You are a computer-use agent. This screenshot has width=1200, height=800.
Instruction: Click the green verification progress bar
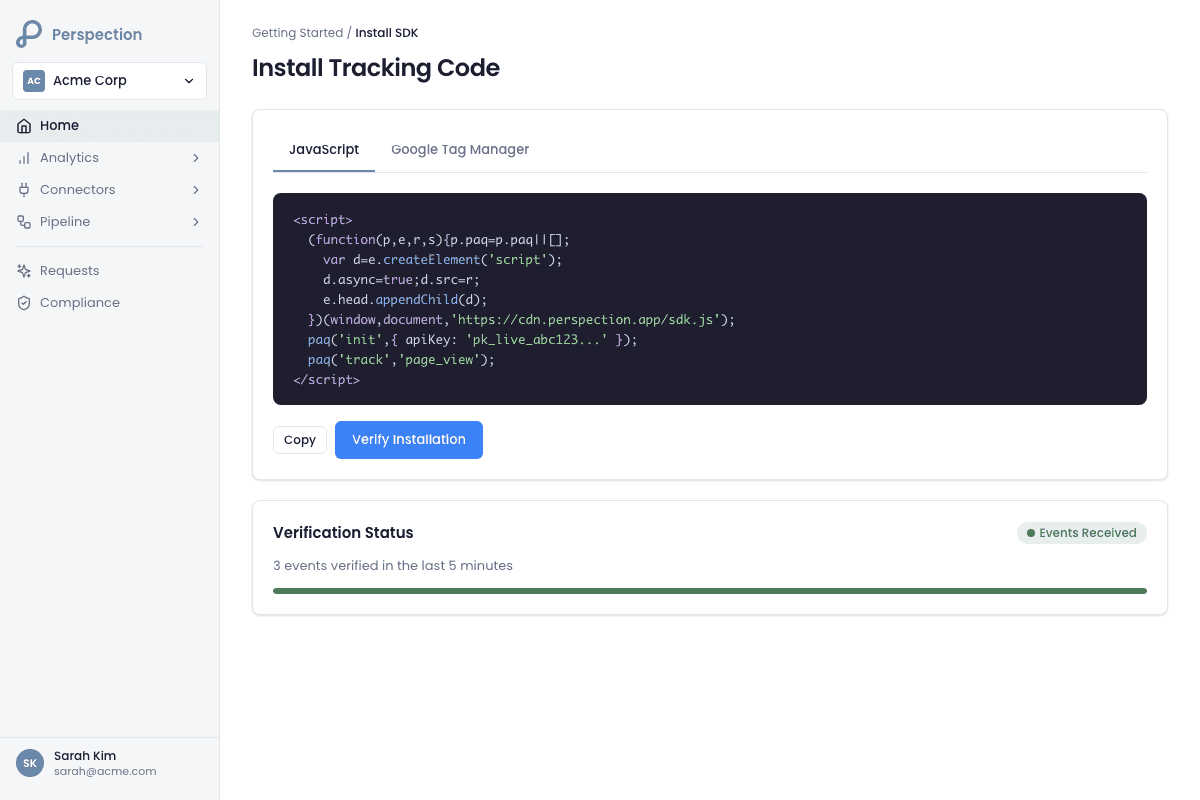pyautogui.click(x=710, y=591)
